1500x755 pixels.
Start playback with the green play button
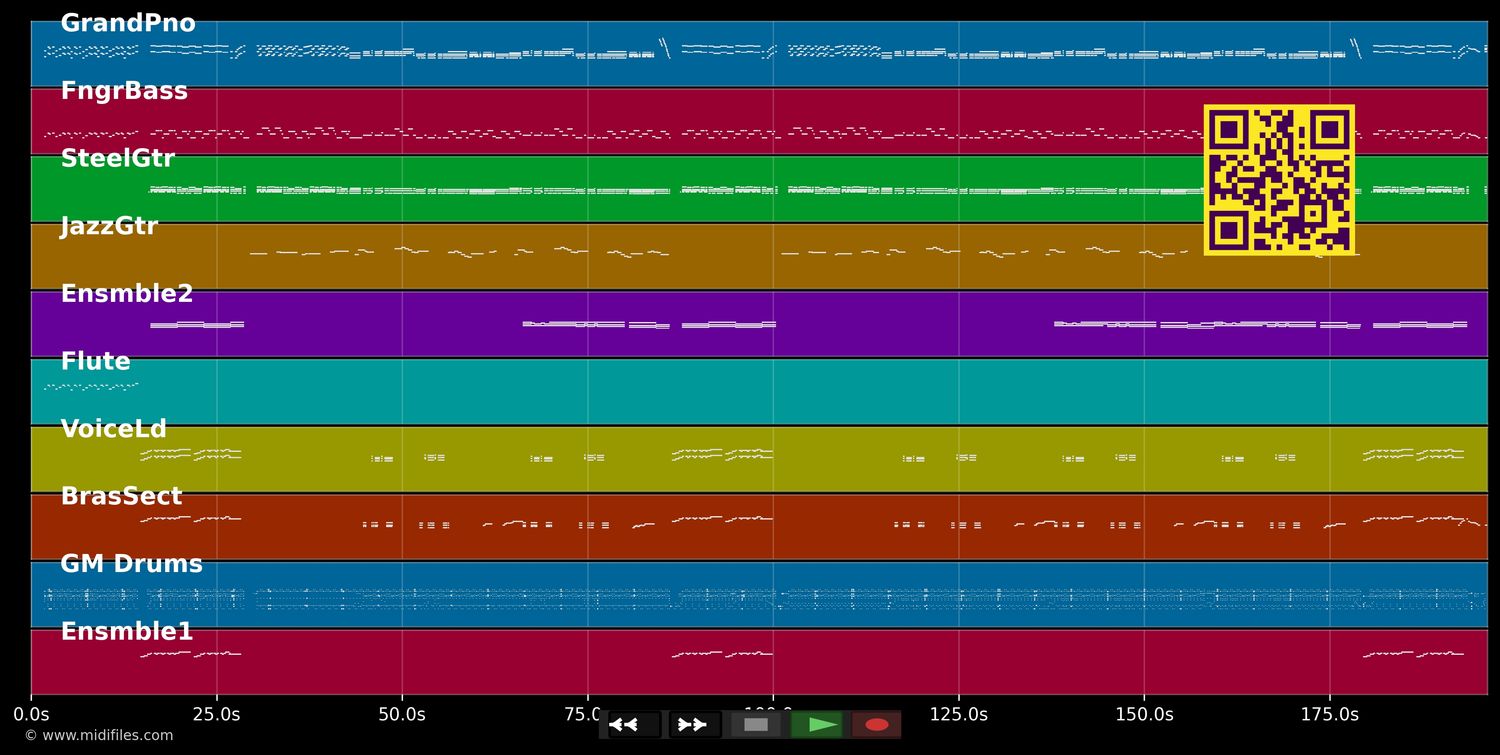[x=817, y=725]
